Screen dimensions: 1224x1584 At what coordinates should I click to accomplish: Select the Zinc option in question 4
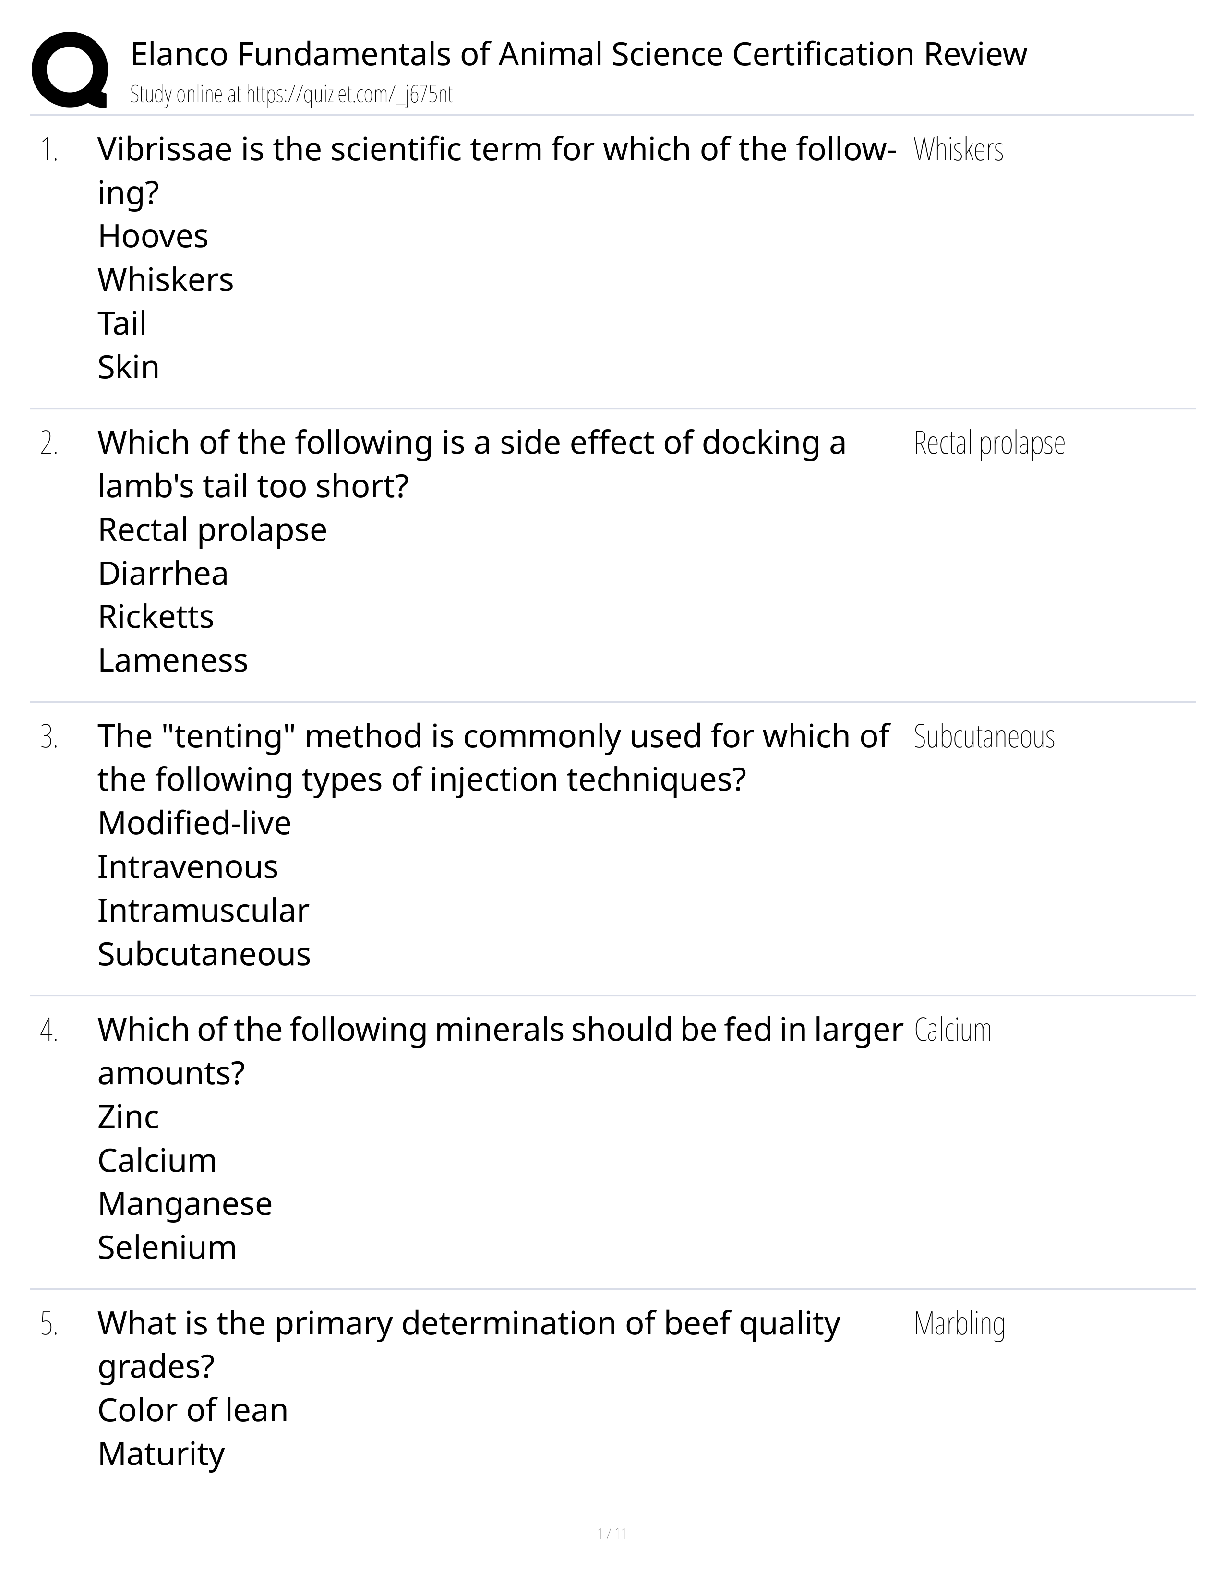(x=128, y=1117)
